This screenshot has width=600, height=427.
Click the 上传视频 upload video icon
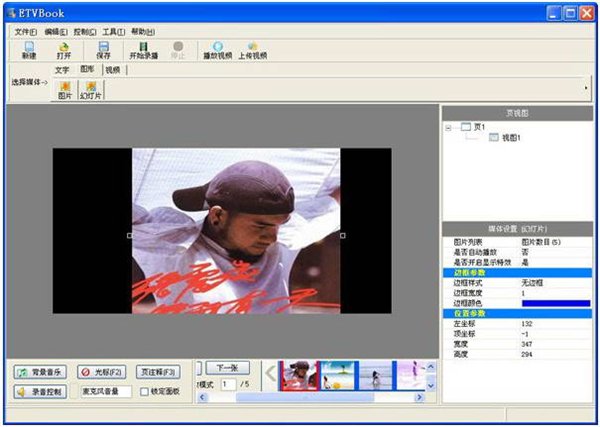coord(252,49)
